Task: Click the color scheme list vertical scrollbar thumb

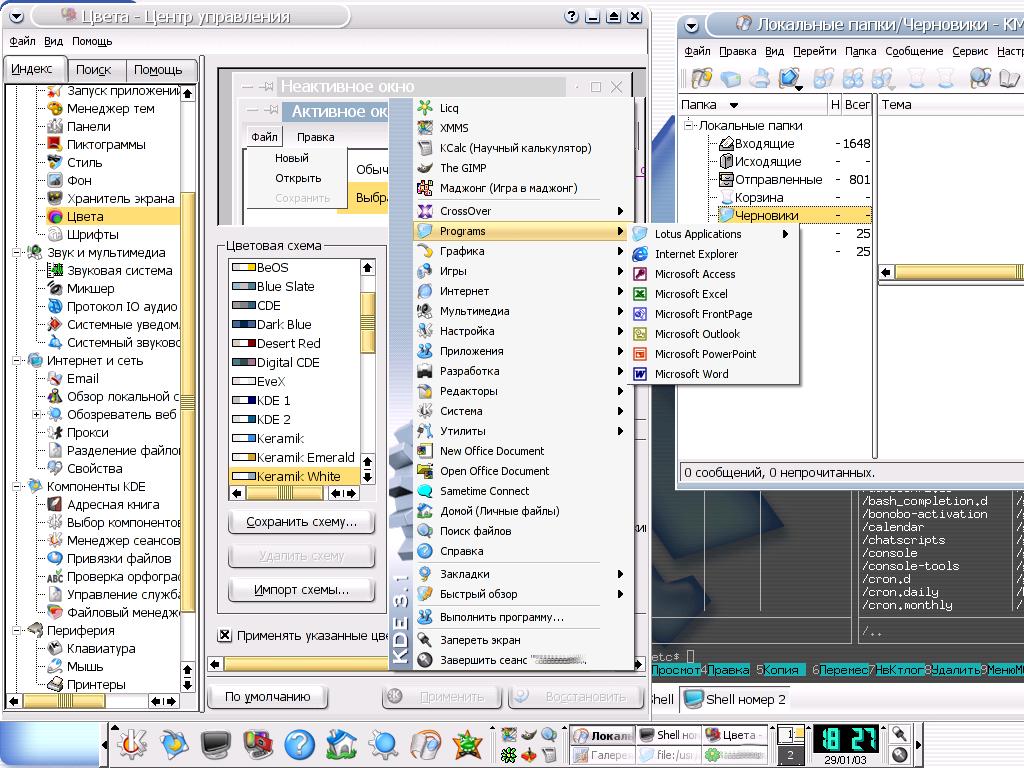Action: (x=368, y=322)
